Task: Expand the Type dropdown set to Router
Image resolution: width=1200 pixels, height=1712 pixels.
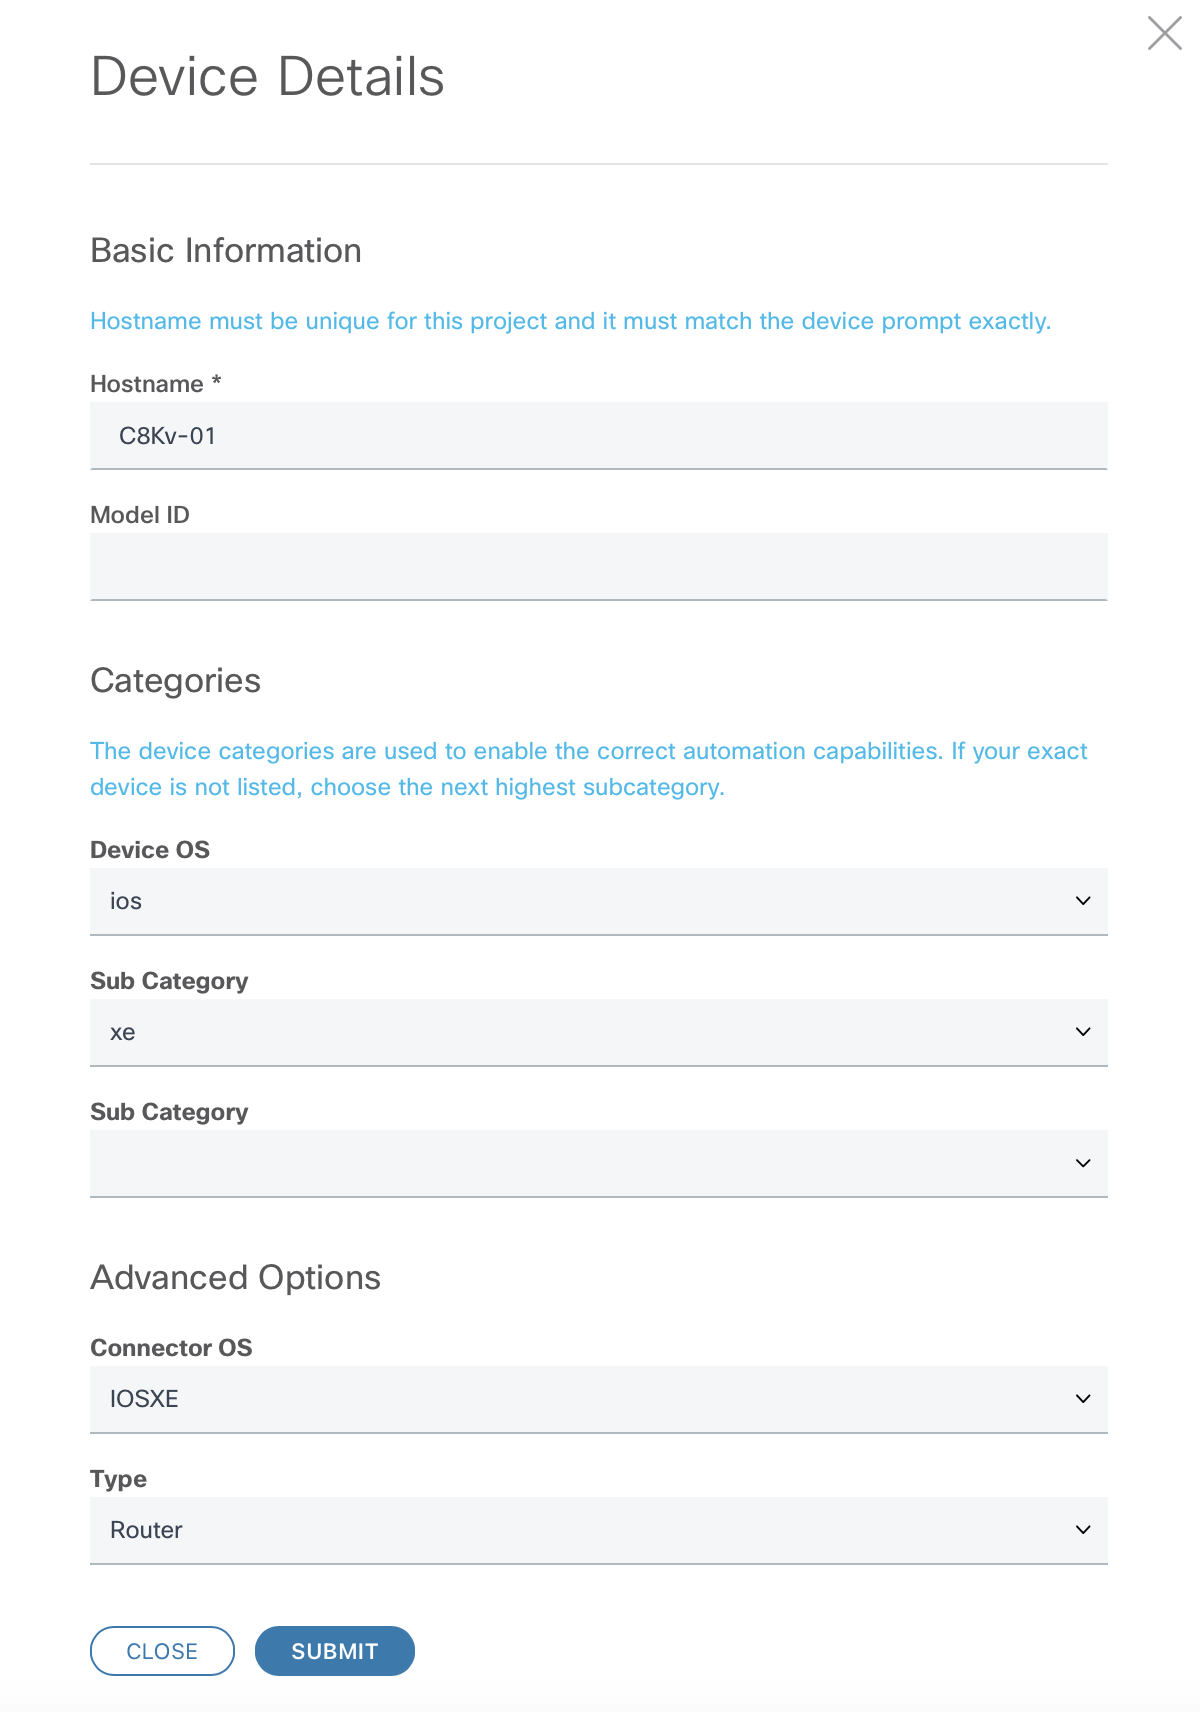Action: click(580, 1530)
